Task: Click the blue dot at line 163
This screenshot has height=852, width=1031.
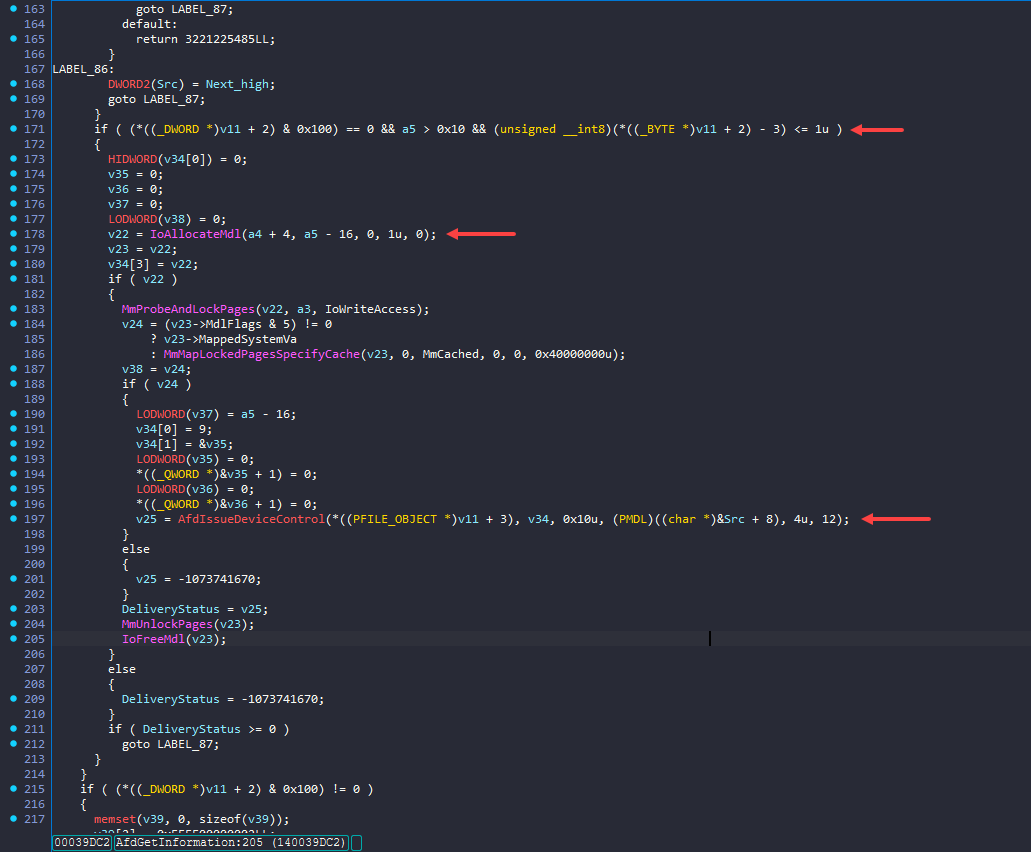Action: tap(13, 9)
